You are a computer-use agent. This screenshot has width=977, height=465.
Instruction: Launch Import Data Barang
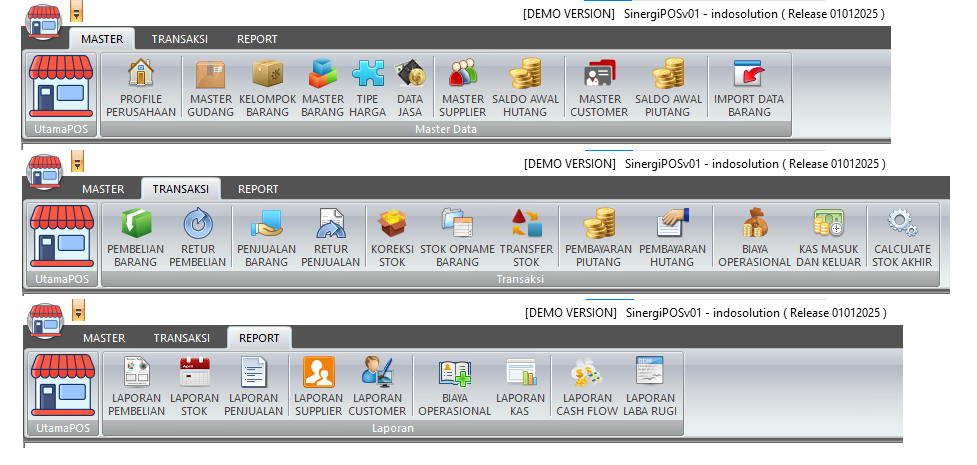(748, 87)
